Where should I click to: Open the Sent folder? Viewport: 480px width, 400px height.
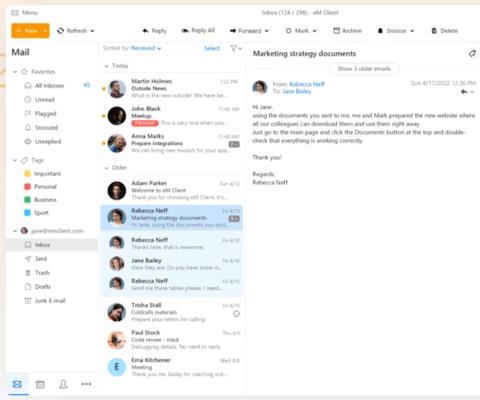52,259
